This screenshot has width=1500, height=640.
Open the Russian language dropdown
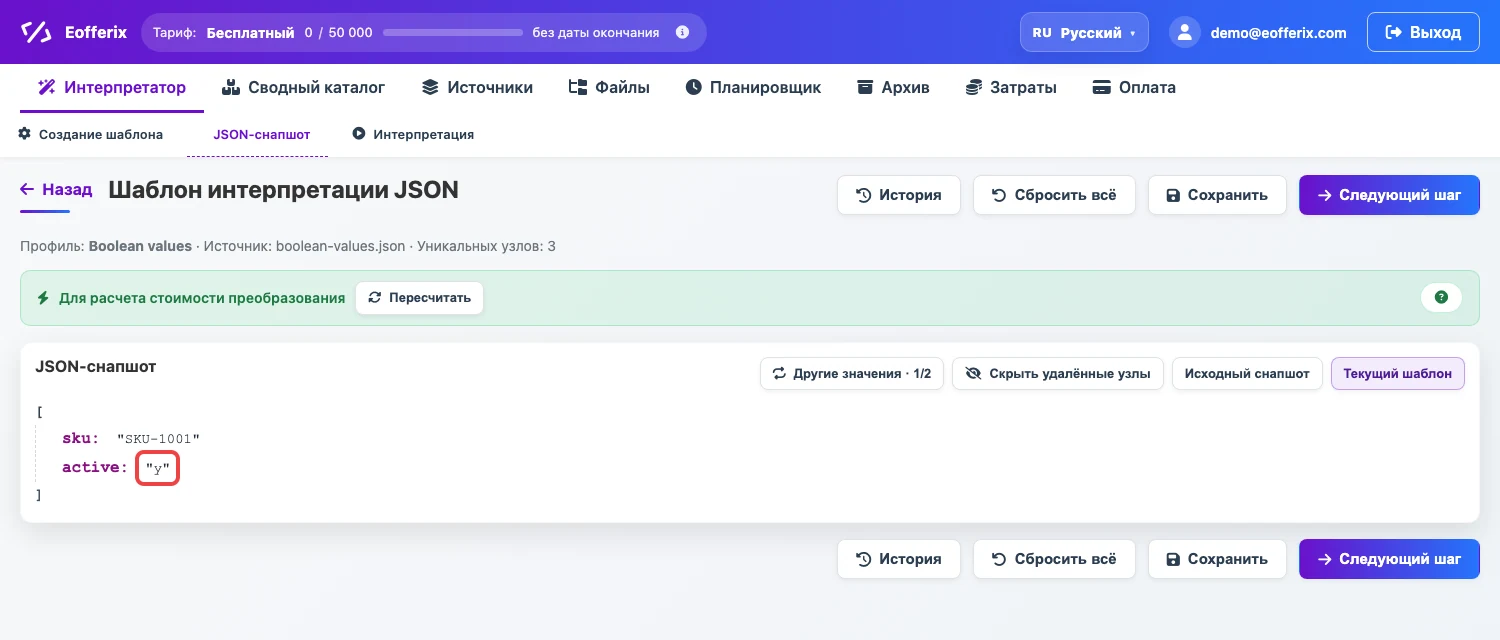pyautogui.click(x=1084, y=32)
